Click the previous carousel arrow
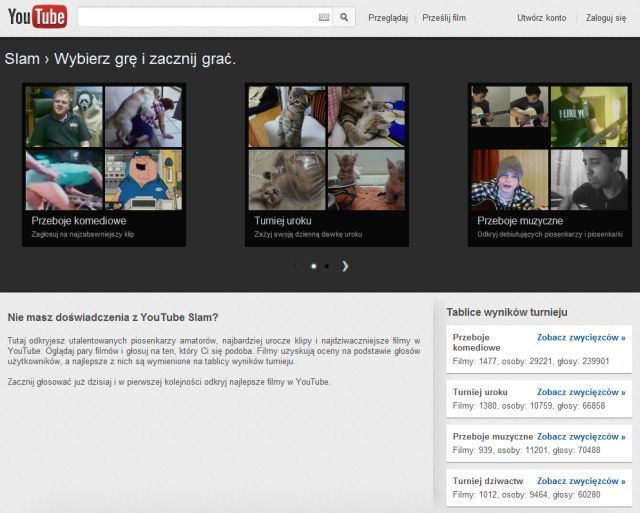The image size is (640, 513). click(x=294, y=266)
